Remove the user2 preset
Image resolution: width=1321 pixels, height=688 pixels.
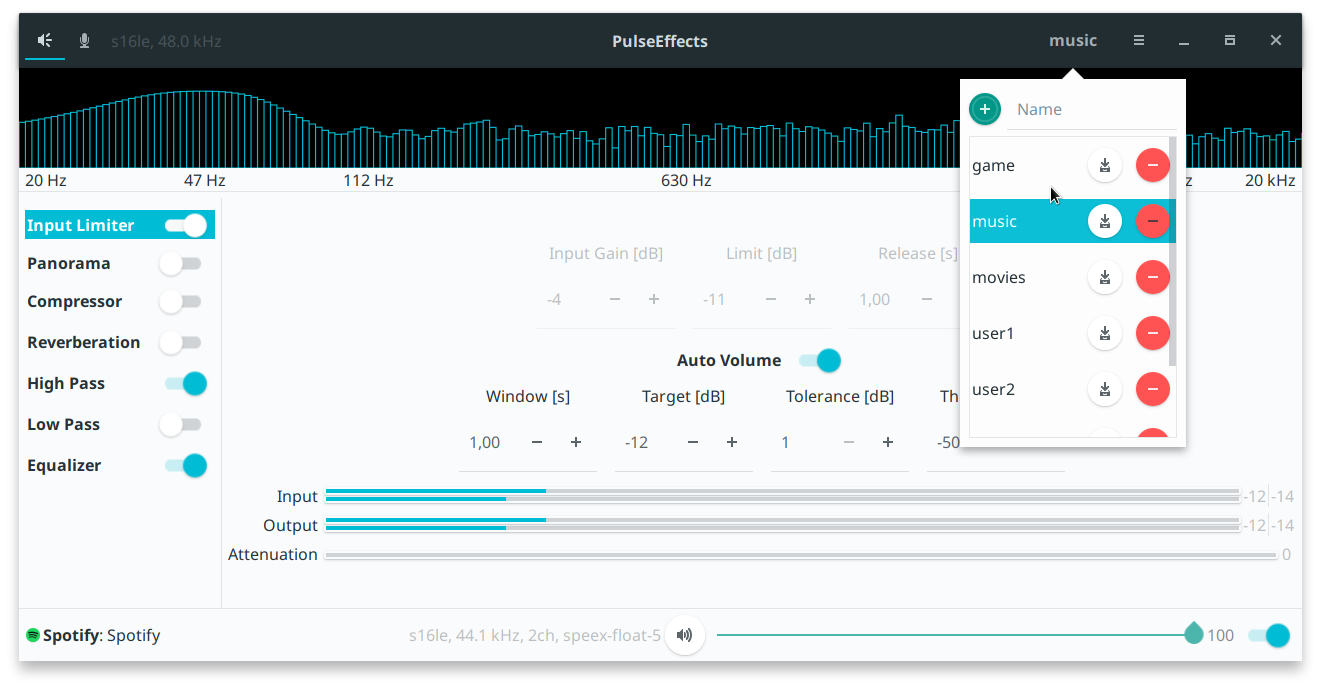click(x=1153, y=389)
